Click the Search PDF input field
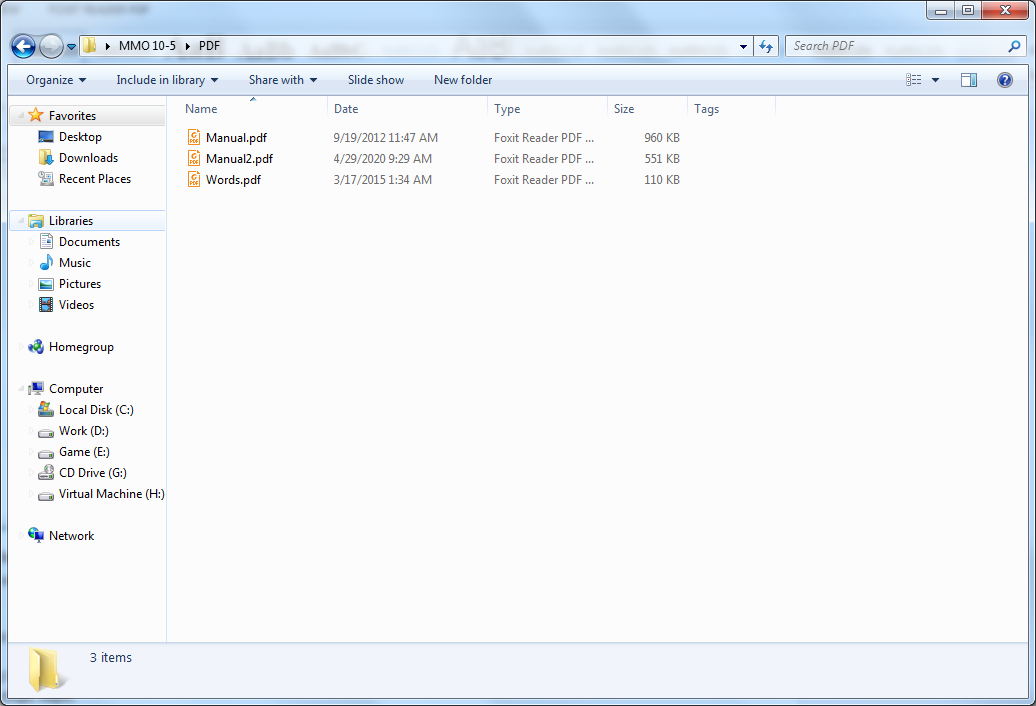This screenshot has height=706, width=1036. (x=895, y=46)
